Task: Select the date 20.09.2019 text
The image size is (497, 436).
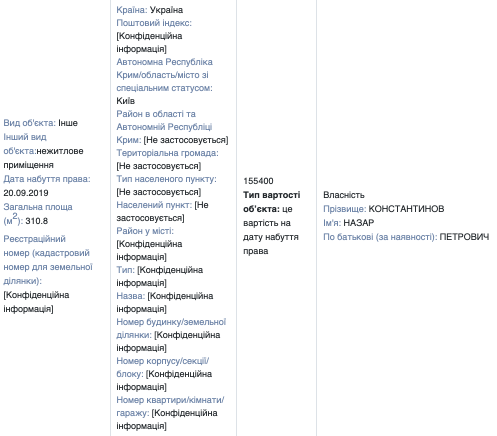Action: (x=26, y=193)
